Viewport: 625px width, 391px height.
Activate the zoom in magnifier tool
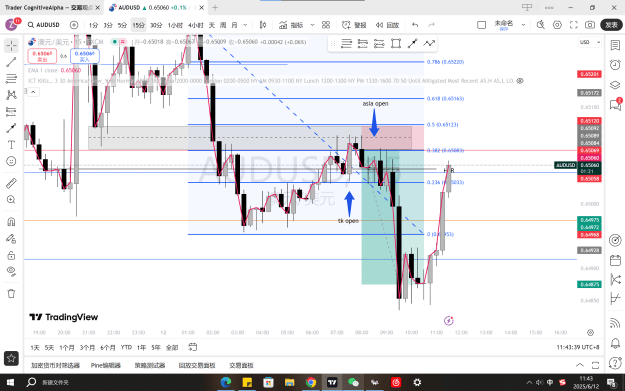coord(11,200)
